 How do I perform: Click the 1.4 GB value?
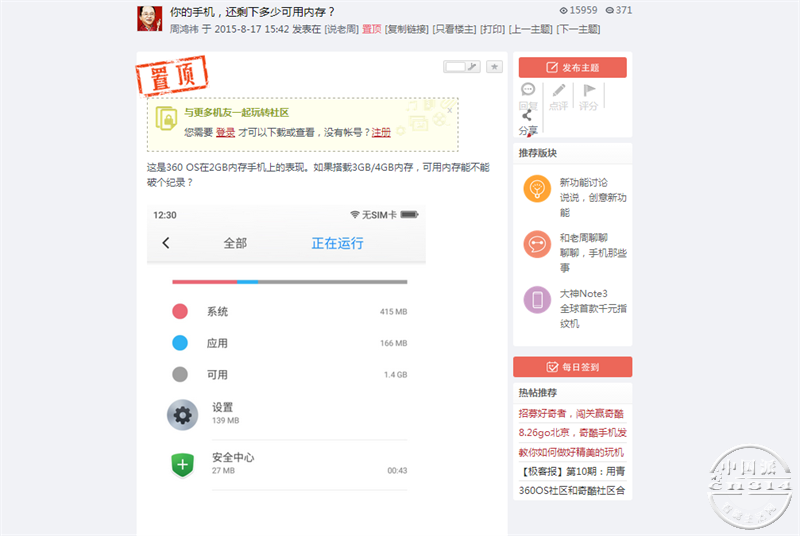coord(395,375)
